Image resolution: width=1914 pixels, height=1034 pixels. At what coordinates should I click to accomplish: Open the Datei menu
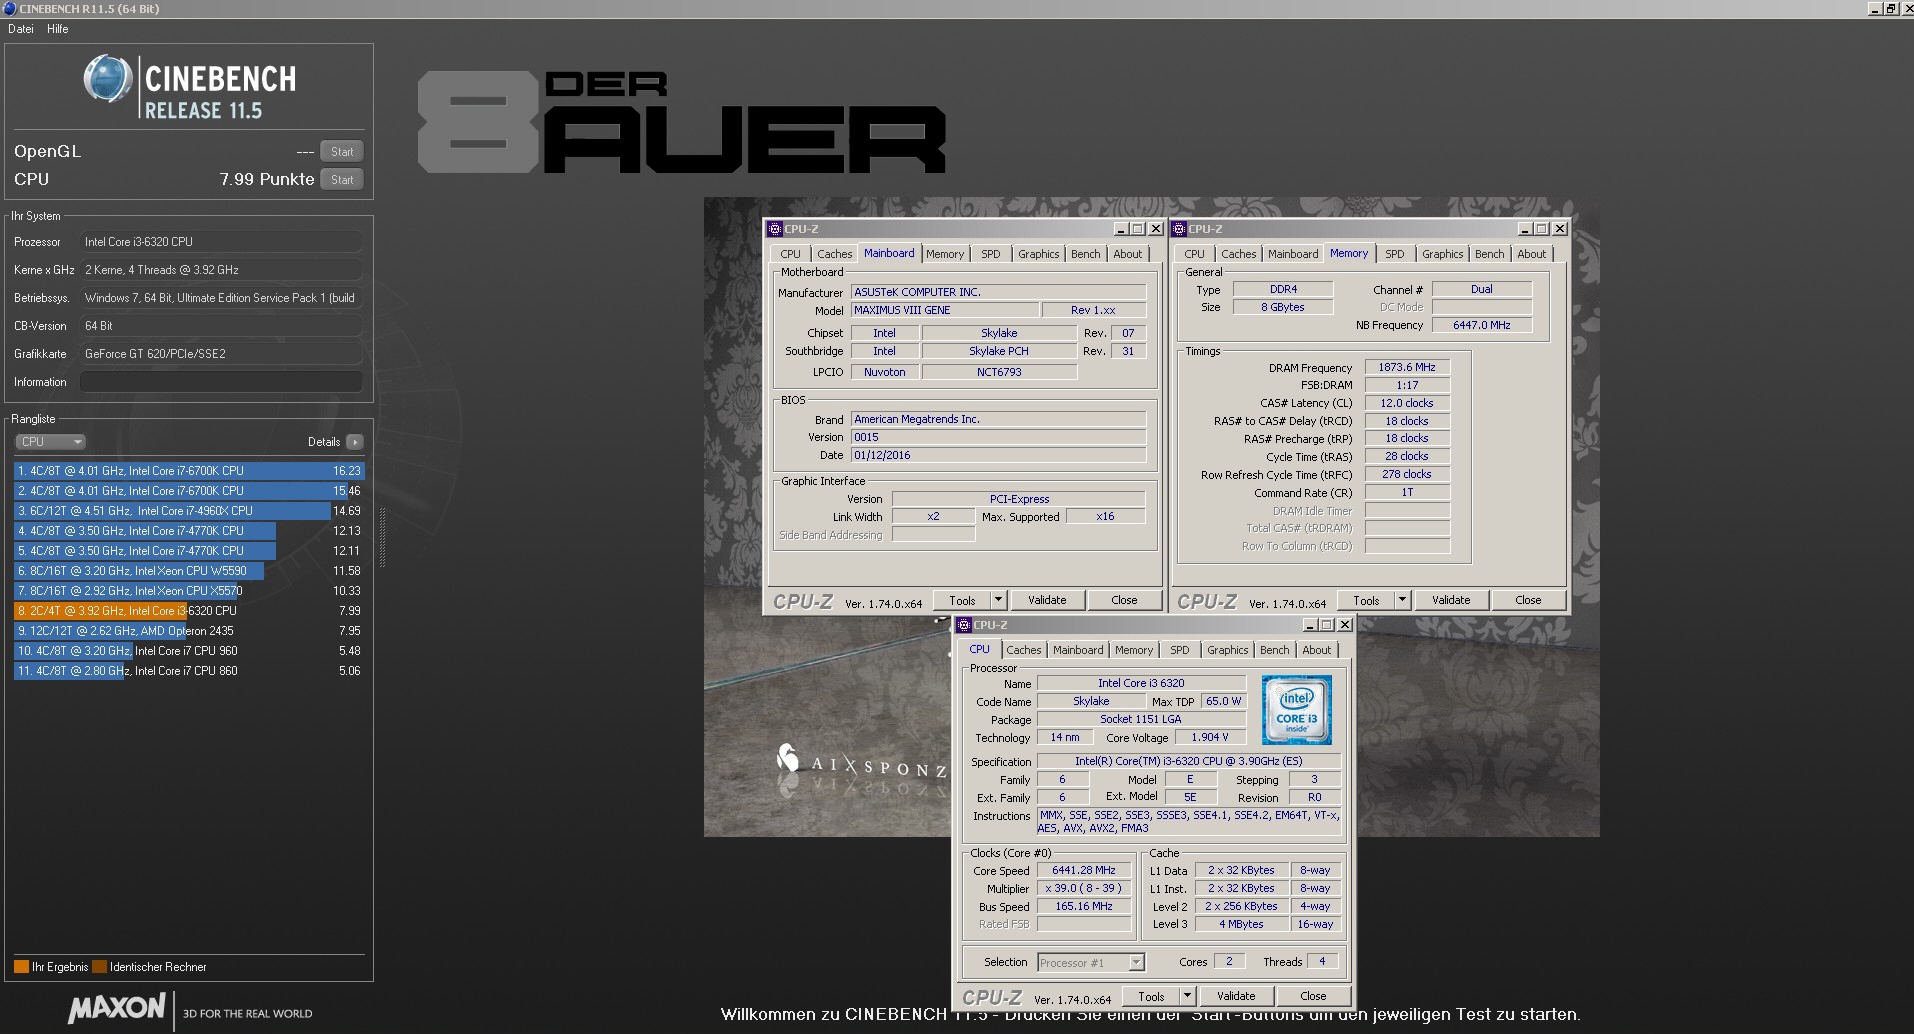21,29
